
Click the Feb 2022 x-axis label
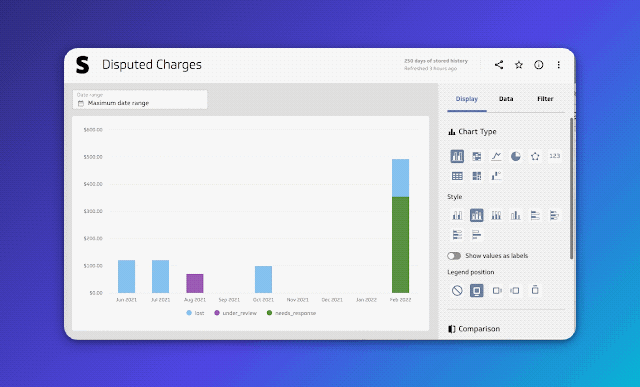(400, 300)
